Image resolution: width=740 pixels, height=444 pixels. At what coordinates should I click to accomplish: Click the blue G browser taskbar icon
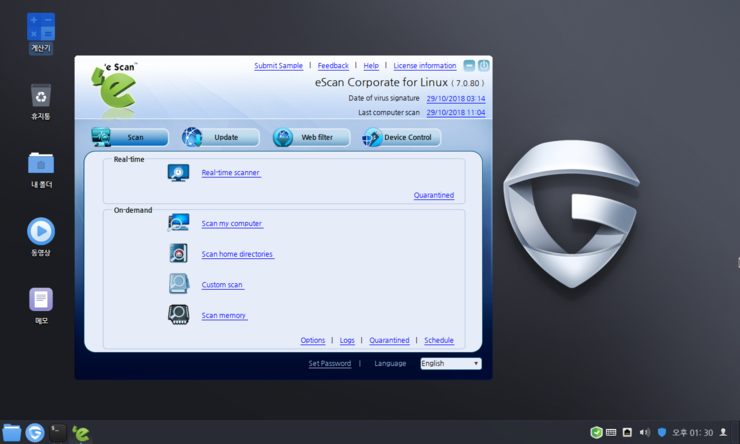35,433
